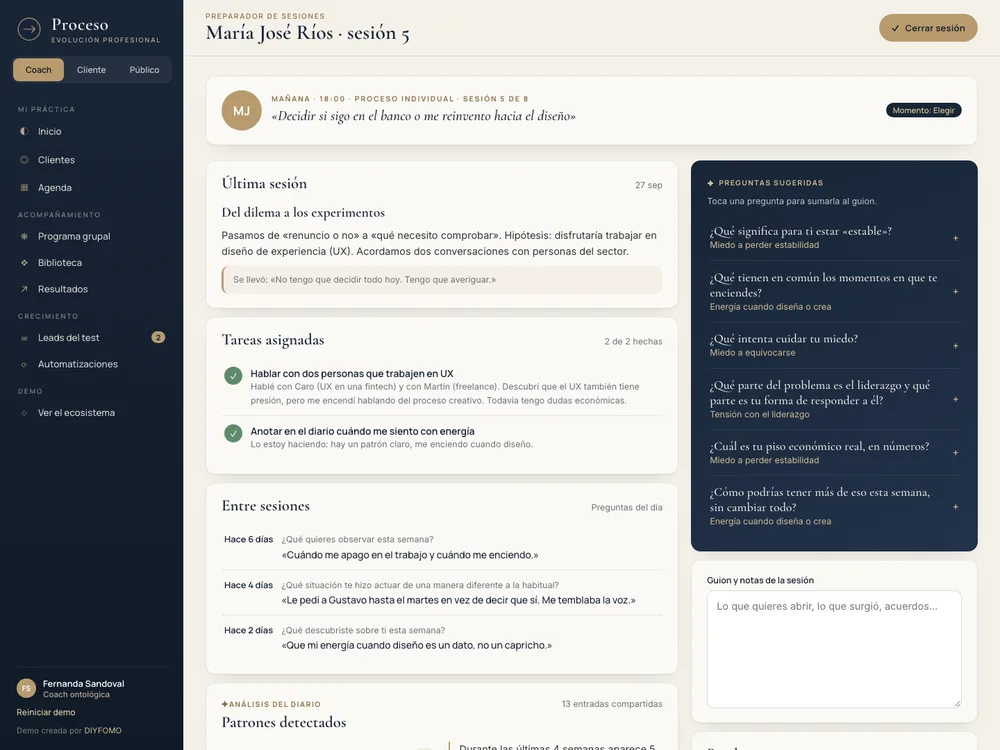This screenshot has width=1000, height=750.
Task: Click the Leads del test count badge
Action: (x=158, y=337)
